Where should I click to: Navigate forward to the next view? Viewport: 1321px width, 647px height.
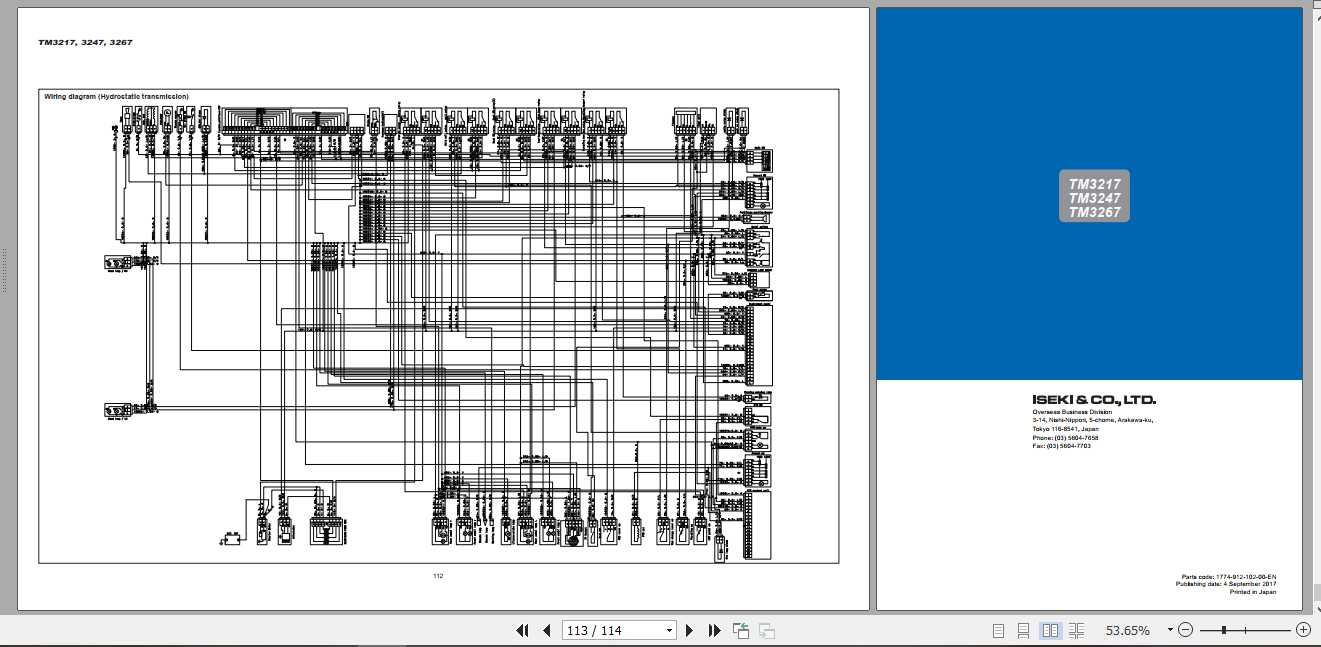click(767, 631)
